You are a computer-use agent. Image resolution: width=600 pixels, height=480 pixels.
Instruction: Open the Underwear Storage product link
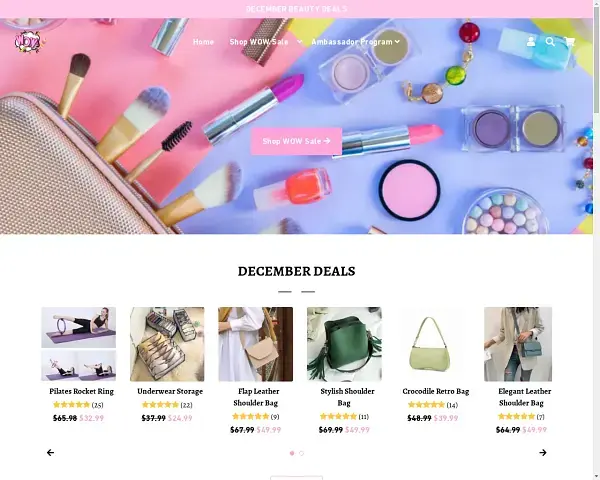point(170,391)
